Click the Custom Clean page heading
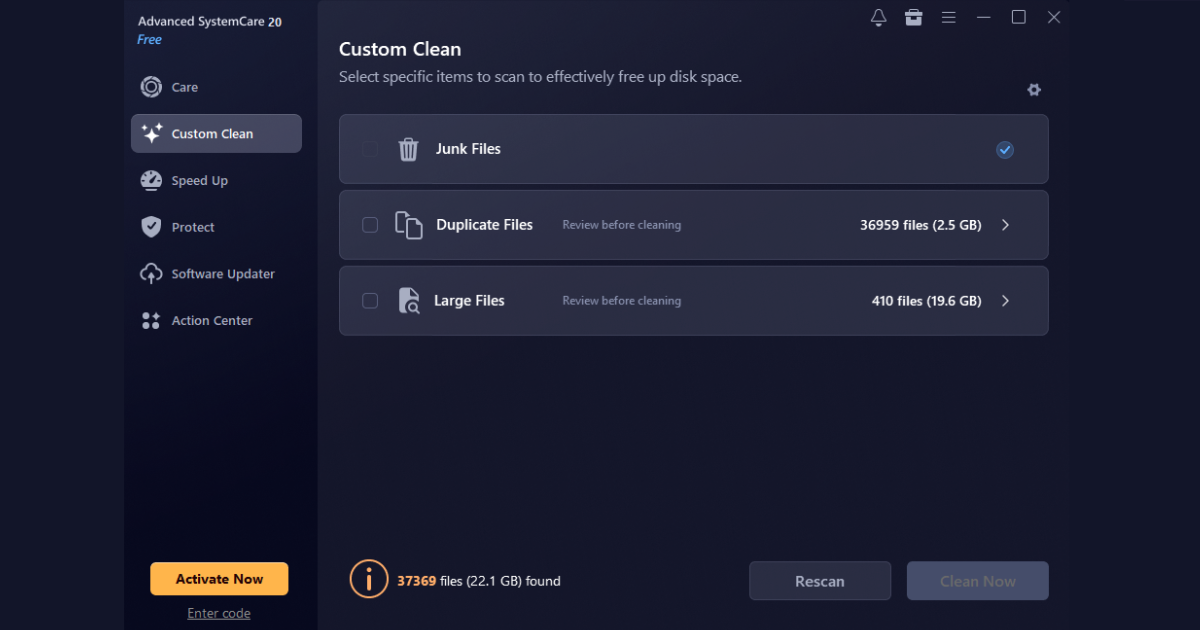The image size is (1200, 630). (400, 49)
